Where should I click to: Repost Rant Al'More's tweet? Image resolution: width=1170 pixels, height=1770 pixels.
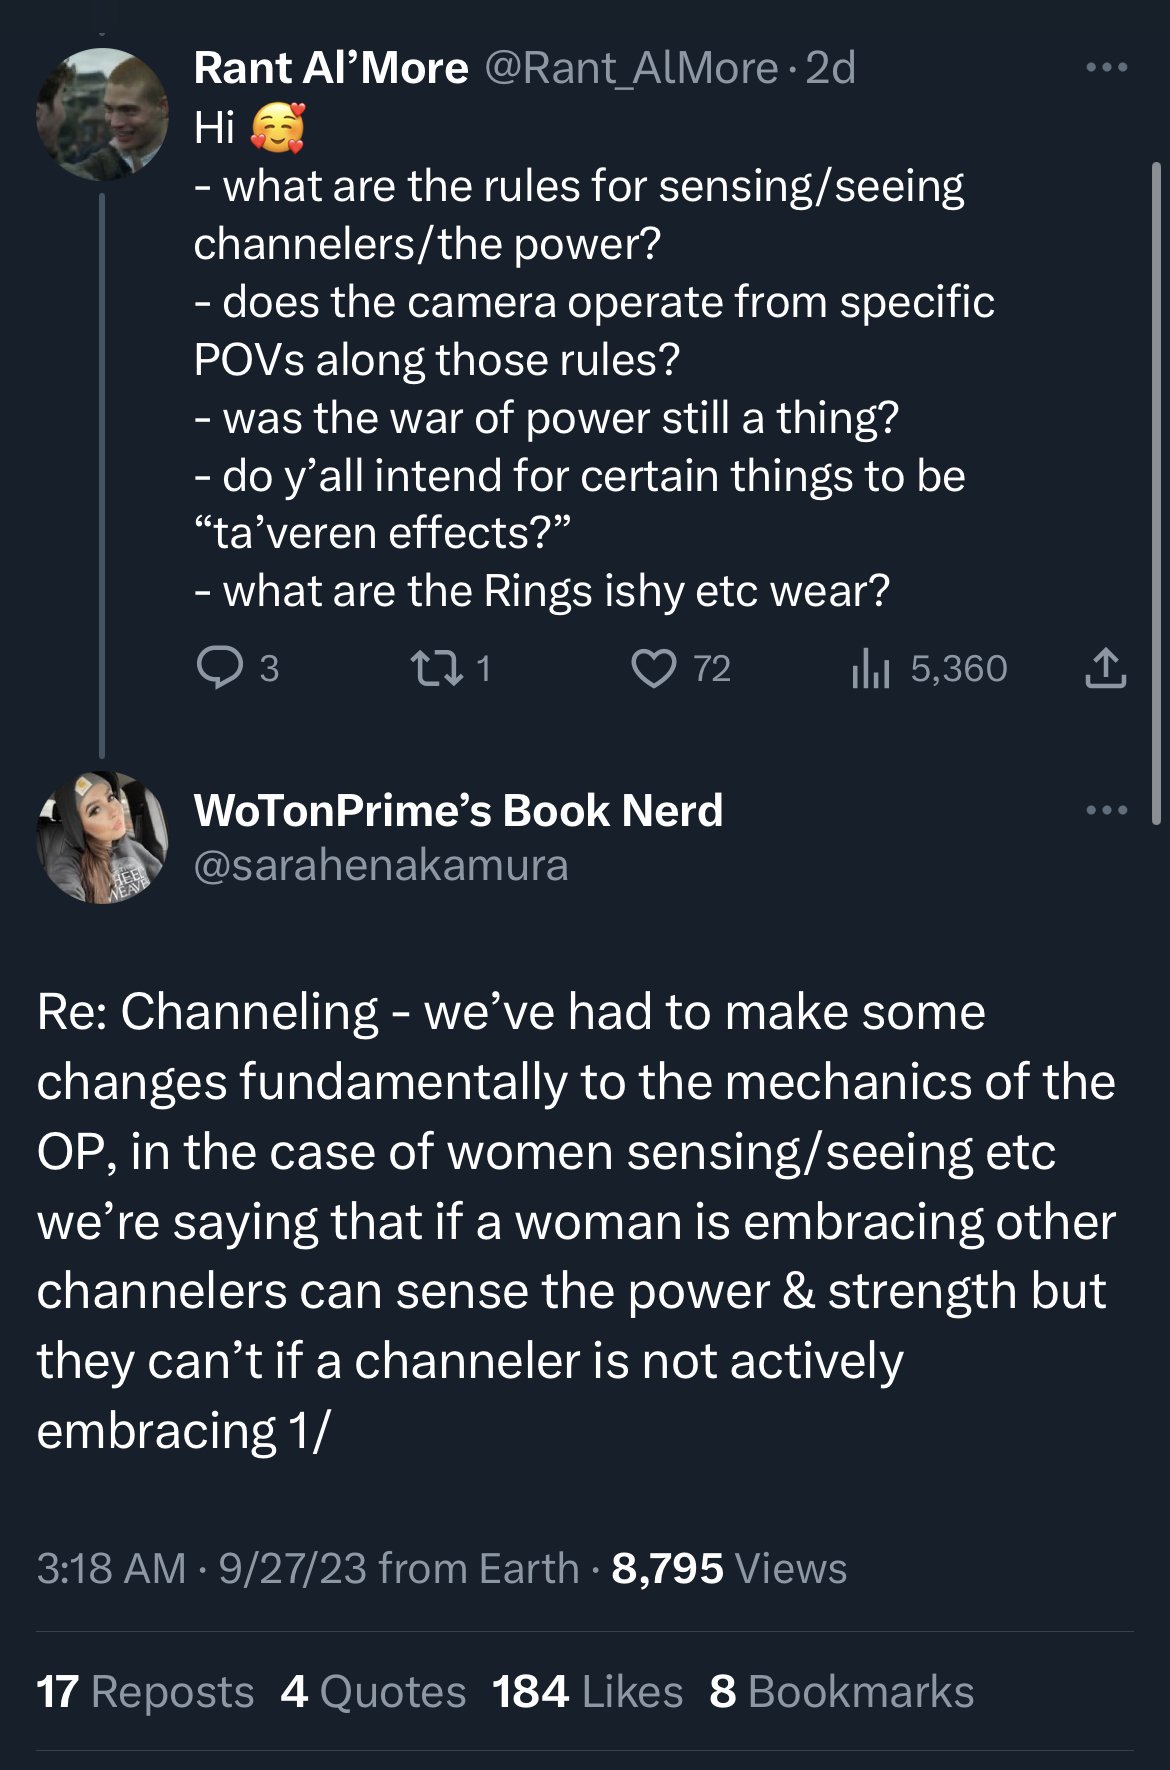(x=437, y=668)
